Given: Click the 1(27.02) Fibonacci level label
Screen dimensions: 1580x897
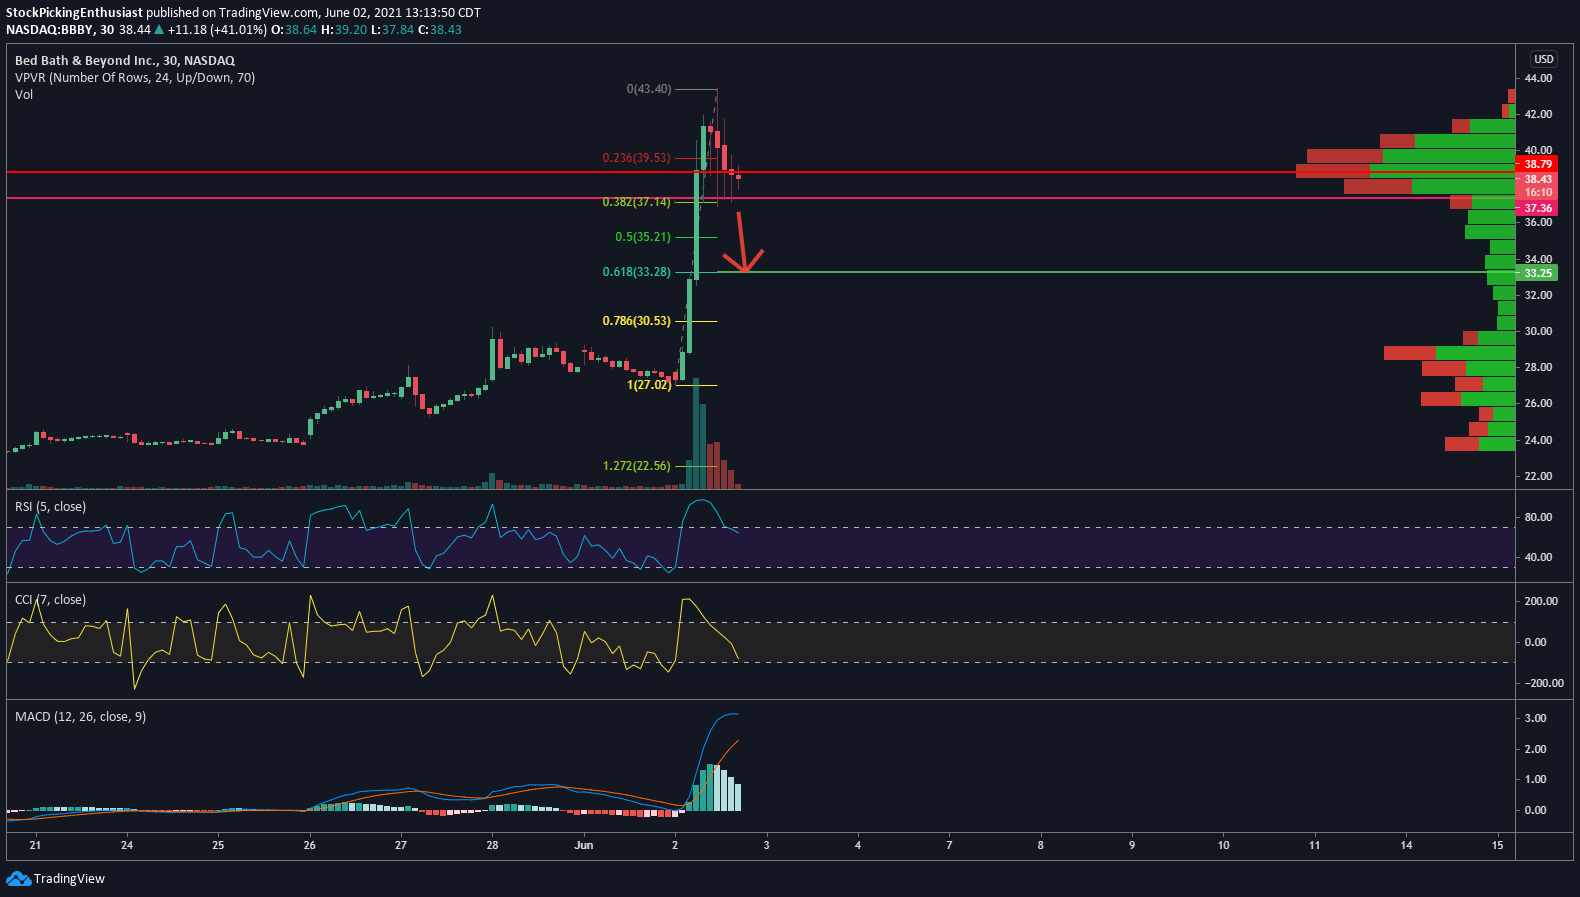Looking at the screenshot, I should (x=649, y=385).
